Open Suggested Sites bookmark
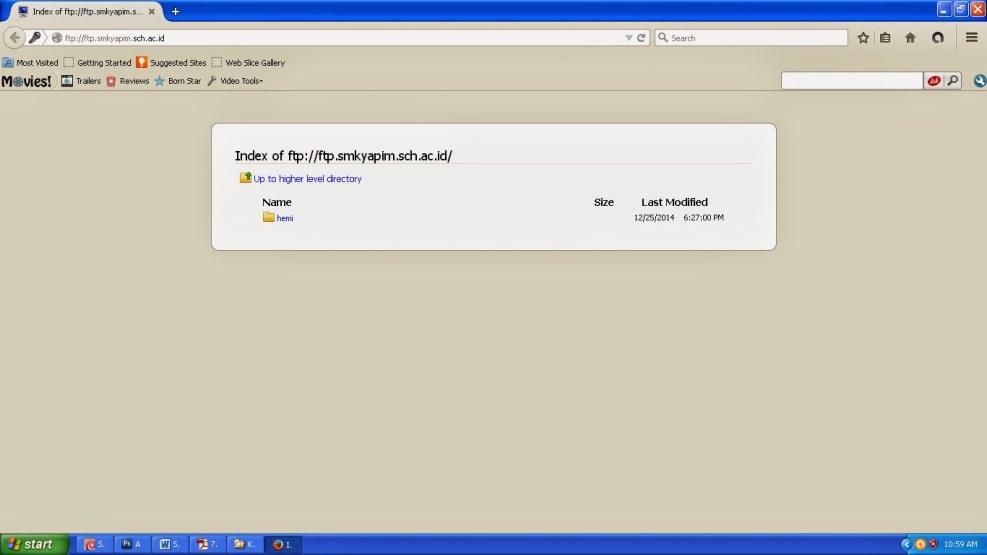Image resolution: width=987 pixels, height=555 pixels. click(172, 62)
